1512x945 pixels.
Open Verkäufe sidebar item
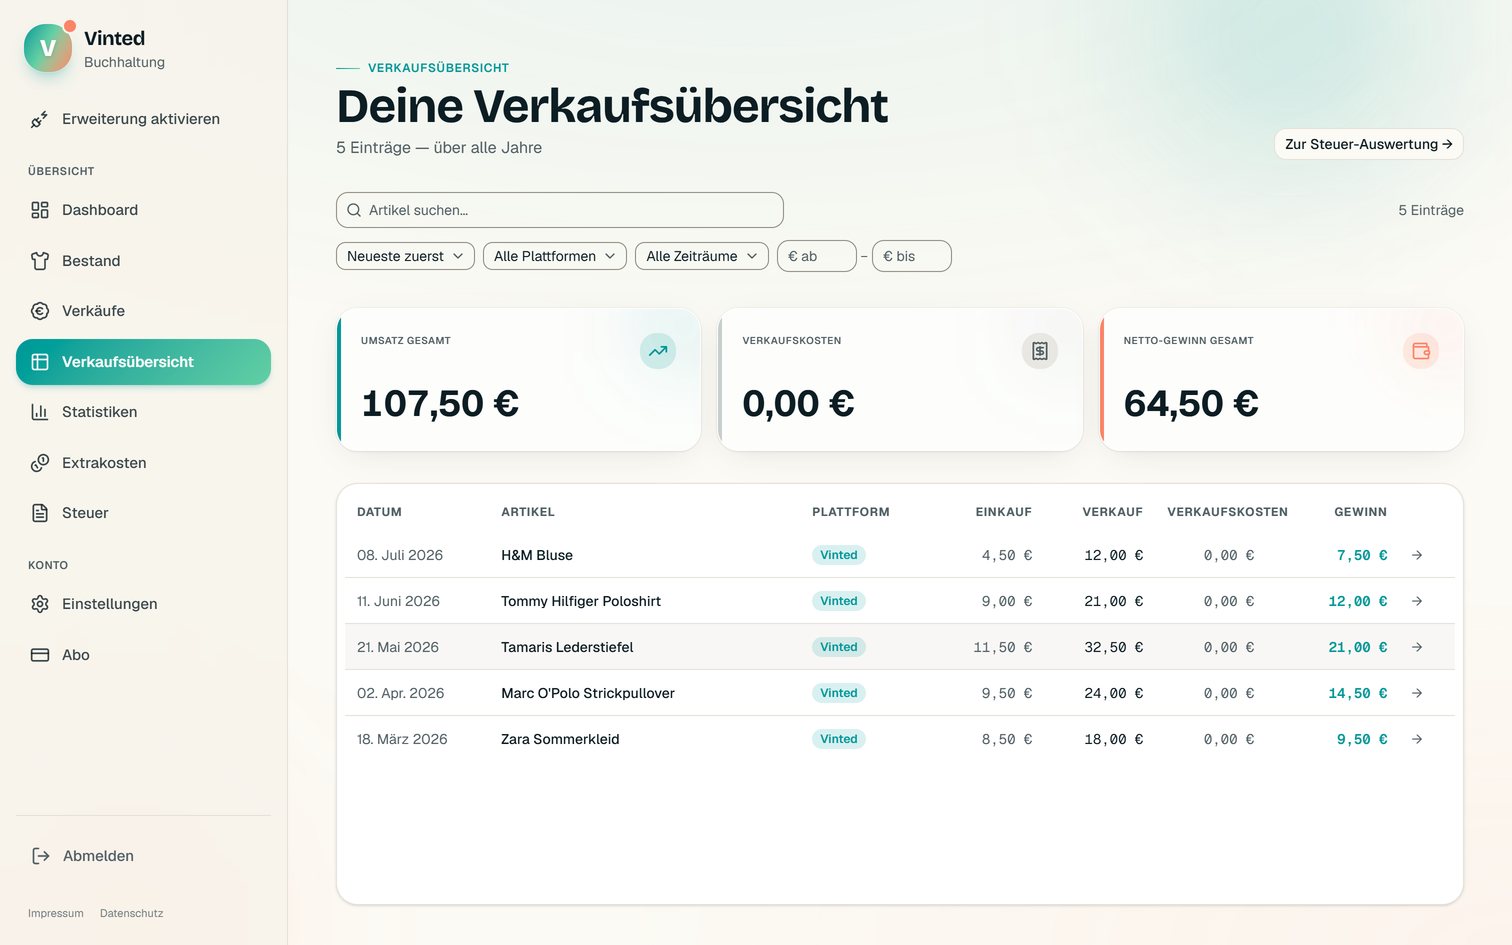click(x=143, y=311)
